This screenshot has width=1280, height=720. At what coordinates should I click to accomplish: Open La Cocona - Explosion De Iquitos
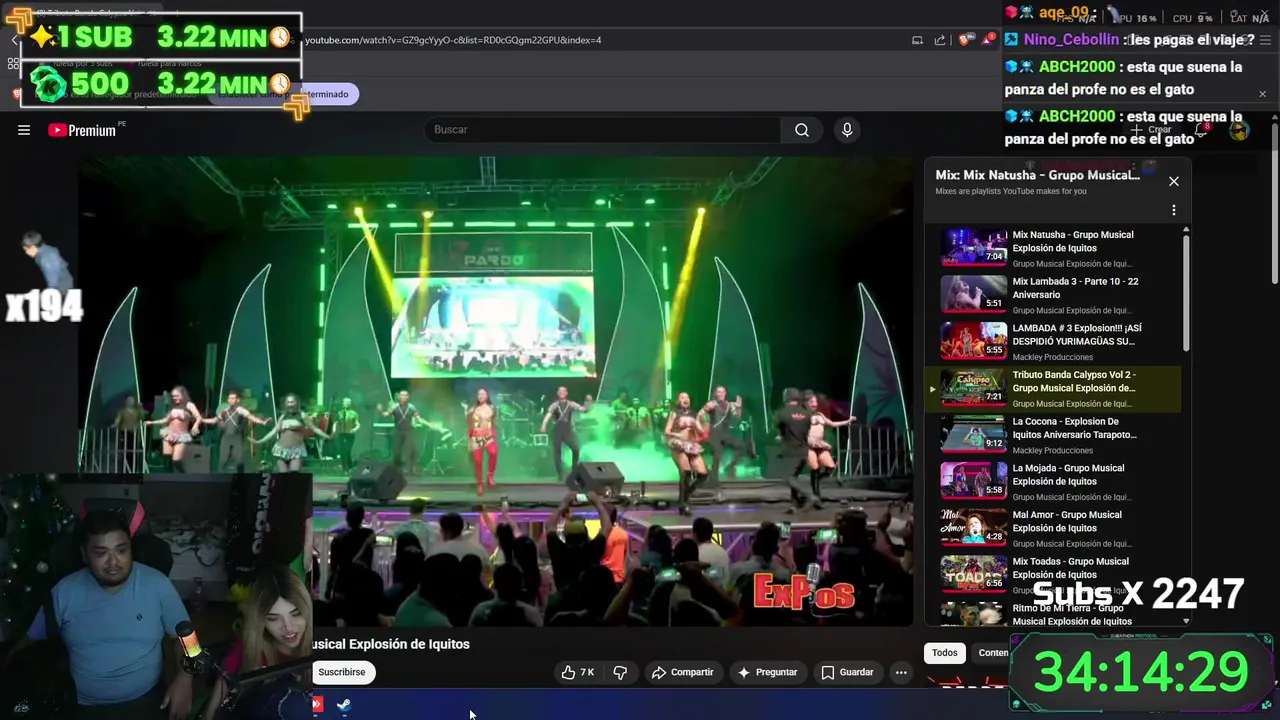click(x=1074, y=428)
